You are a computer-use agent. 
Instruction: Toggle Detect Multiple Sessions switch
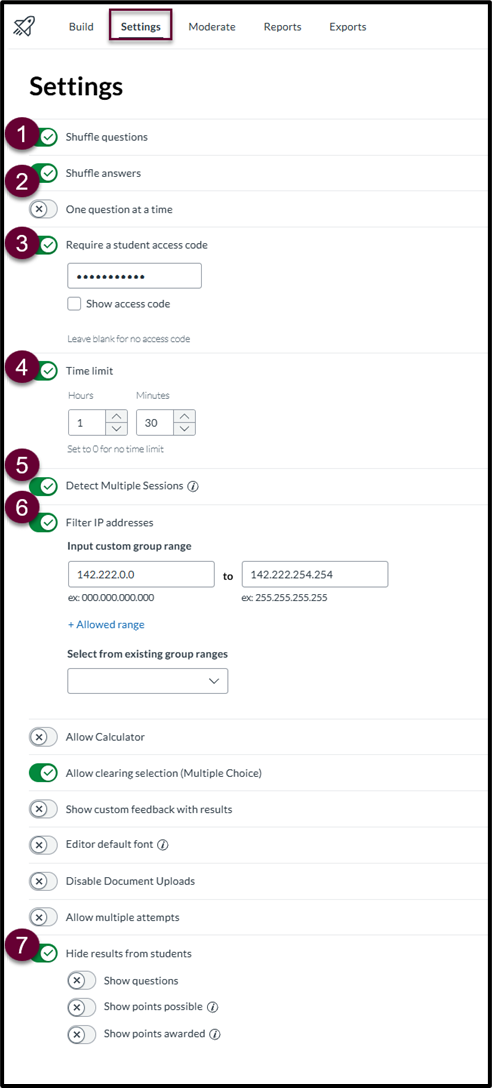tap(43, 486)
